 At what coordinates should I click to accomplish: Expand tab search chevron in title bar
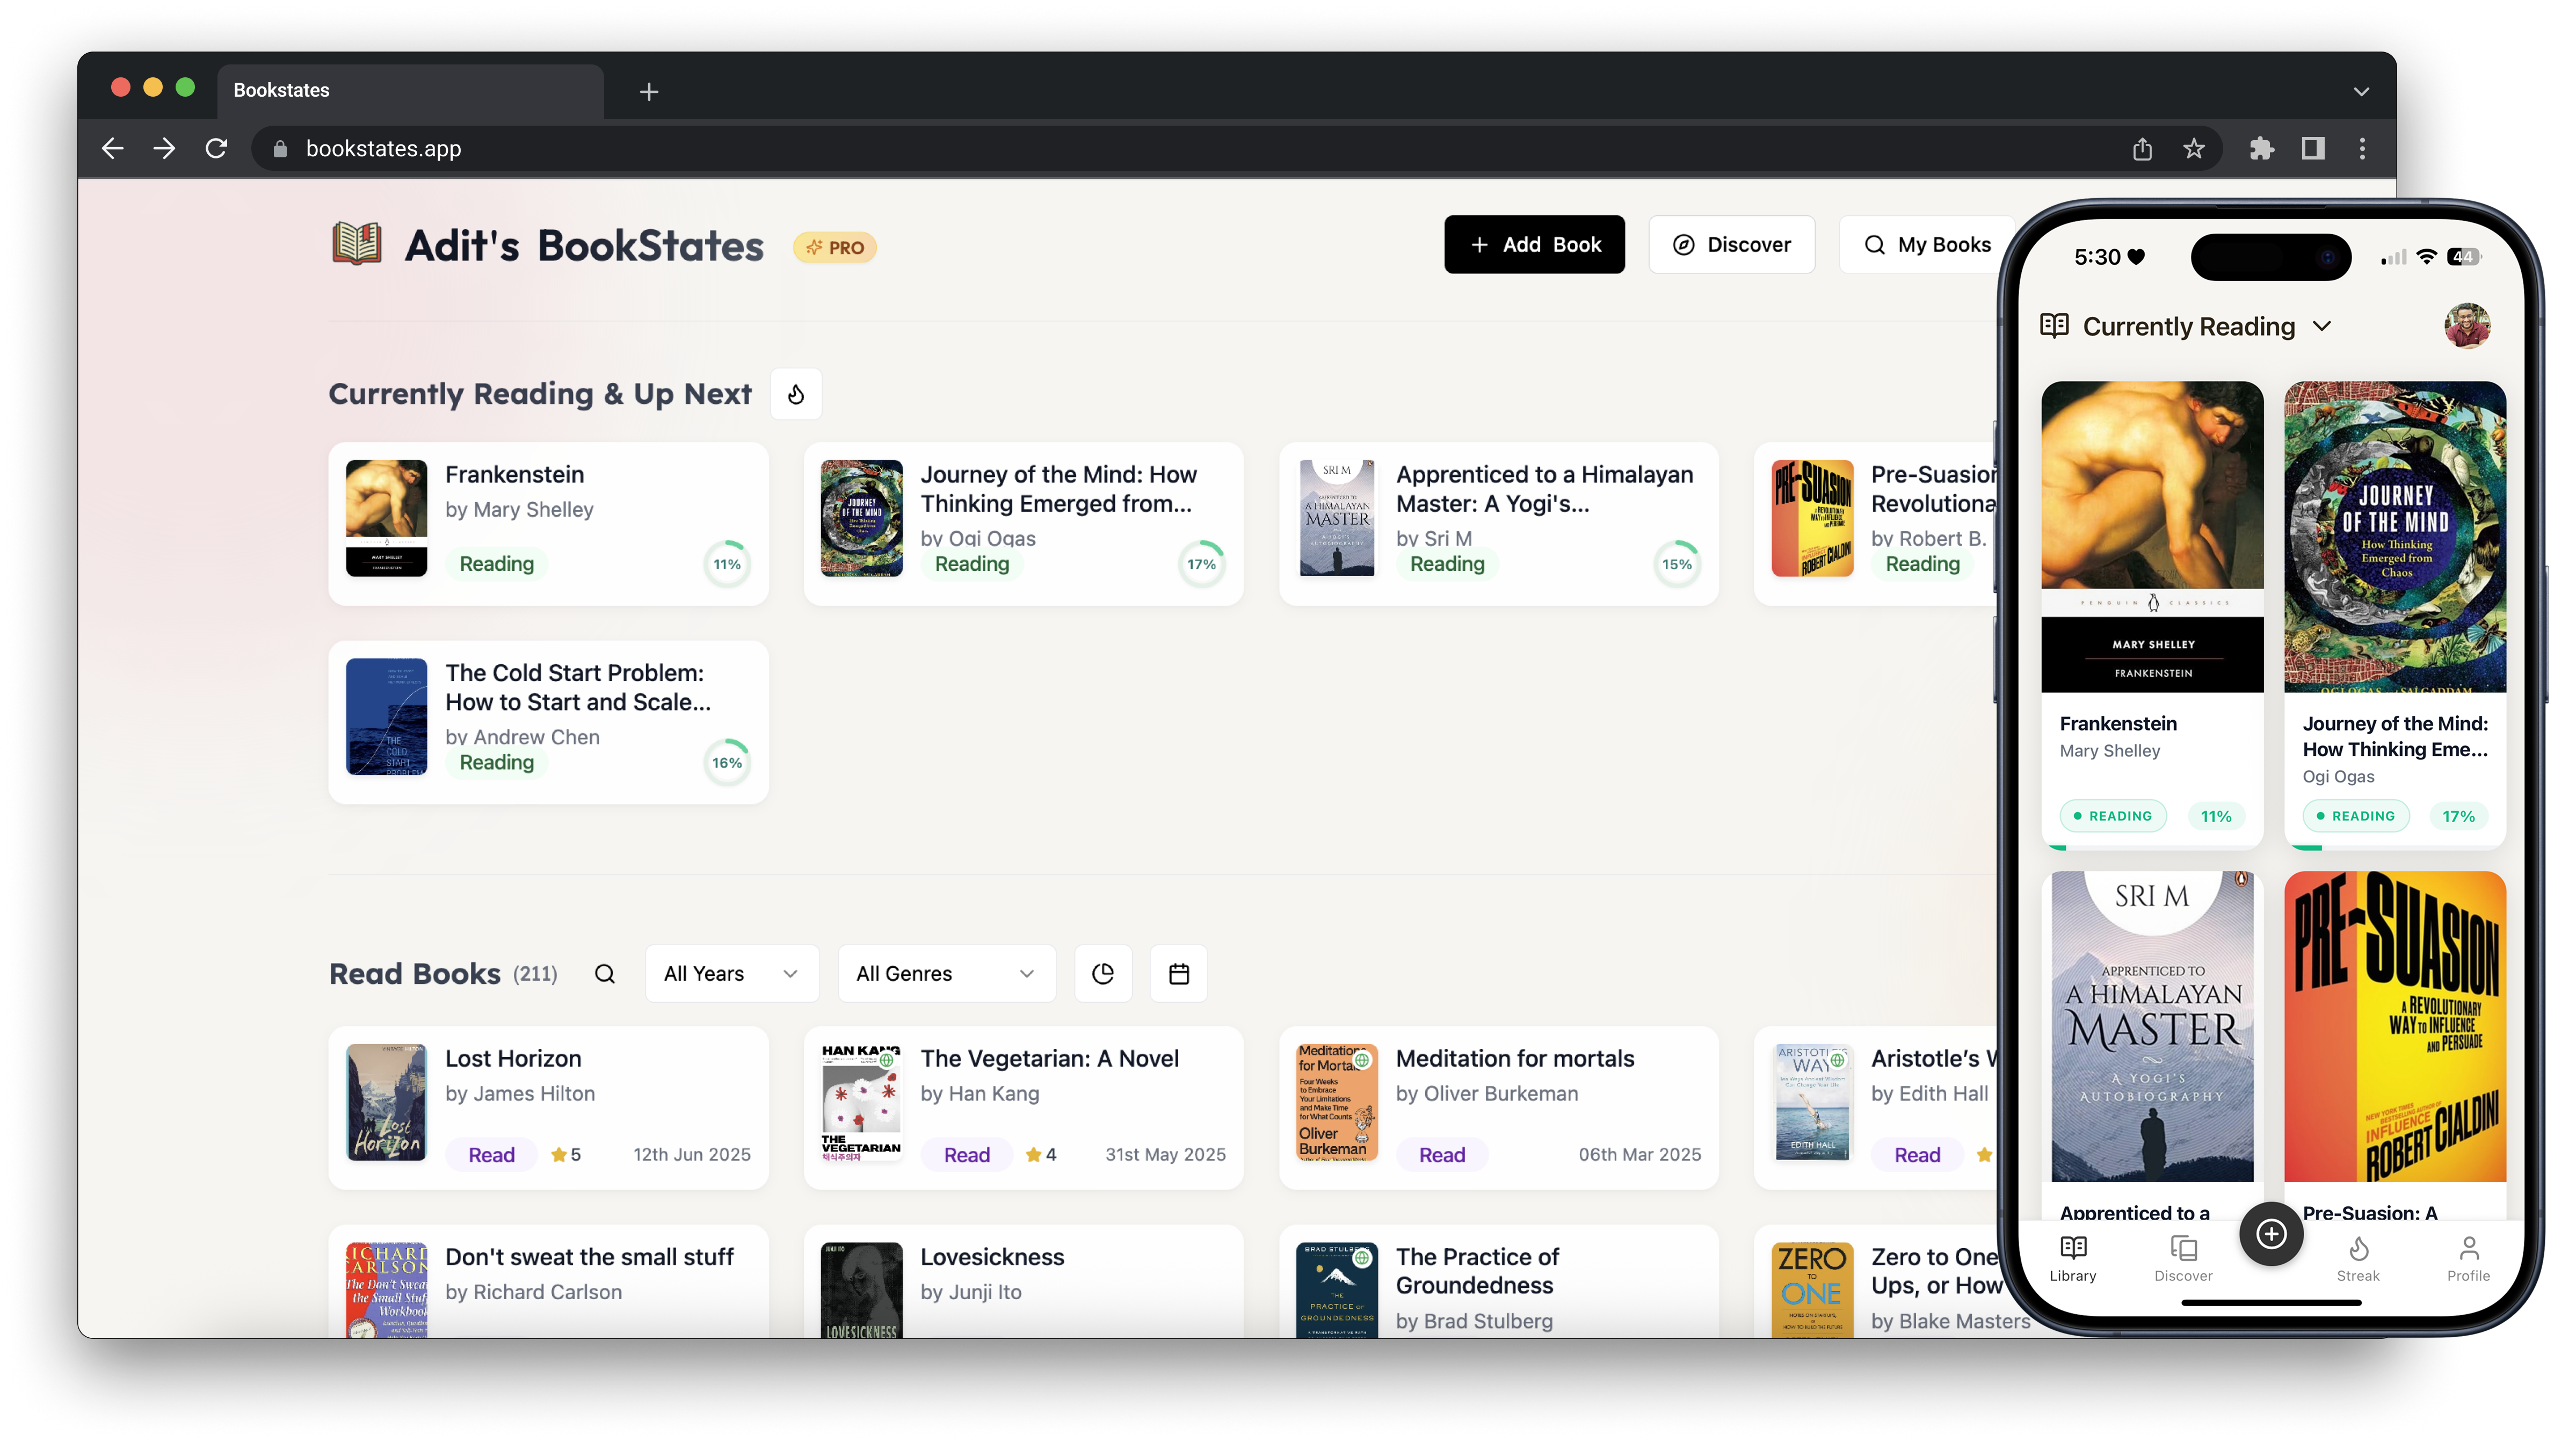coord(2362,91)
